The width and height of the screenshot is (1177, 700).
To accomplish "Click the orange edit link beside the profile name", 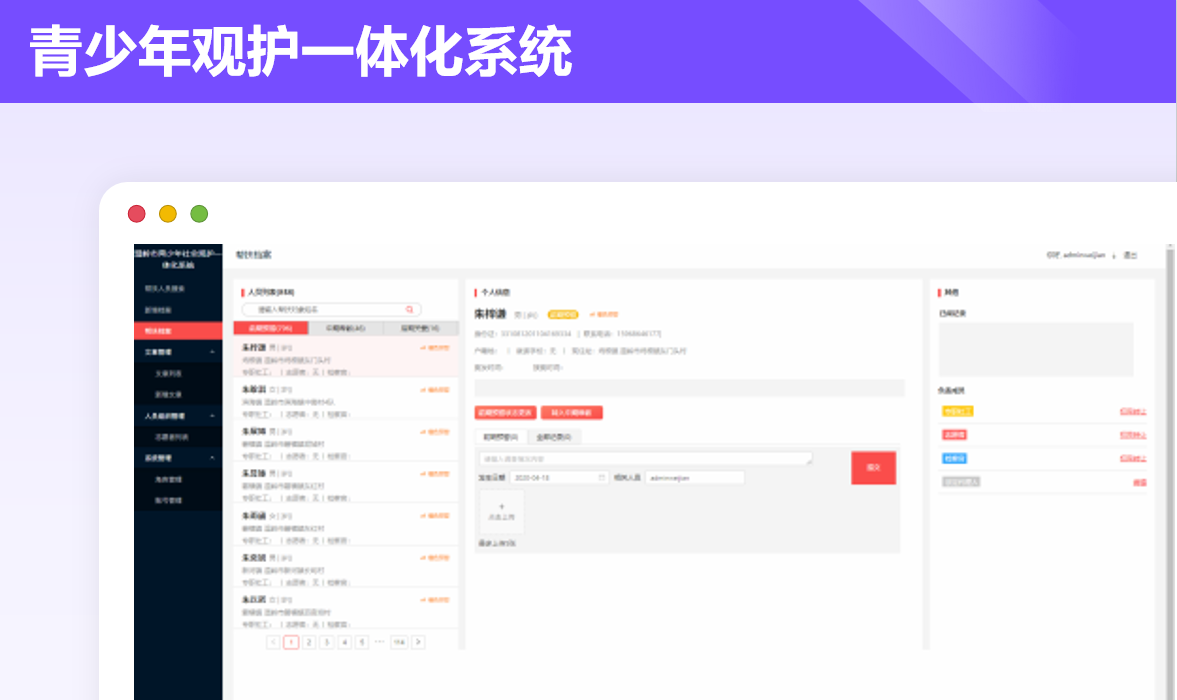I will (604, 314).
